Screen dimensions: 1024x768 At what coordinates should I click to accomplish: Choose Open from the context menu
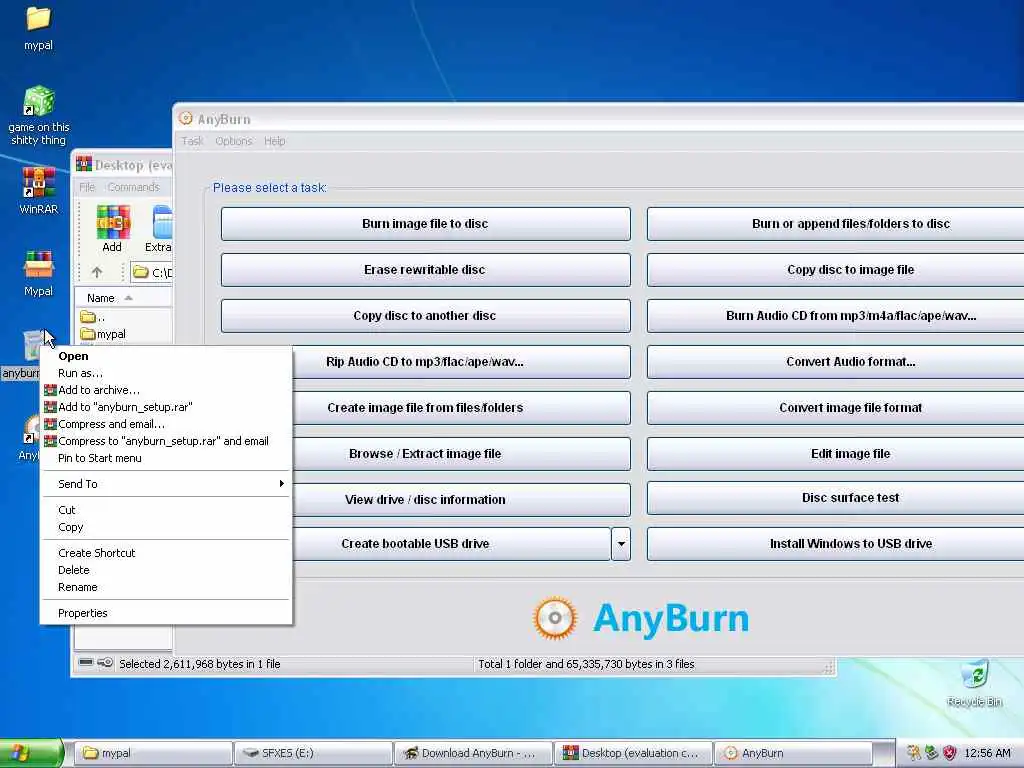[166, 356]
